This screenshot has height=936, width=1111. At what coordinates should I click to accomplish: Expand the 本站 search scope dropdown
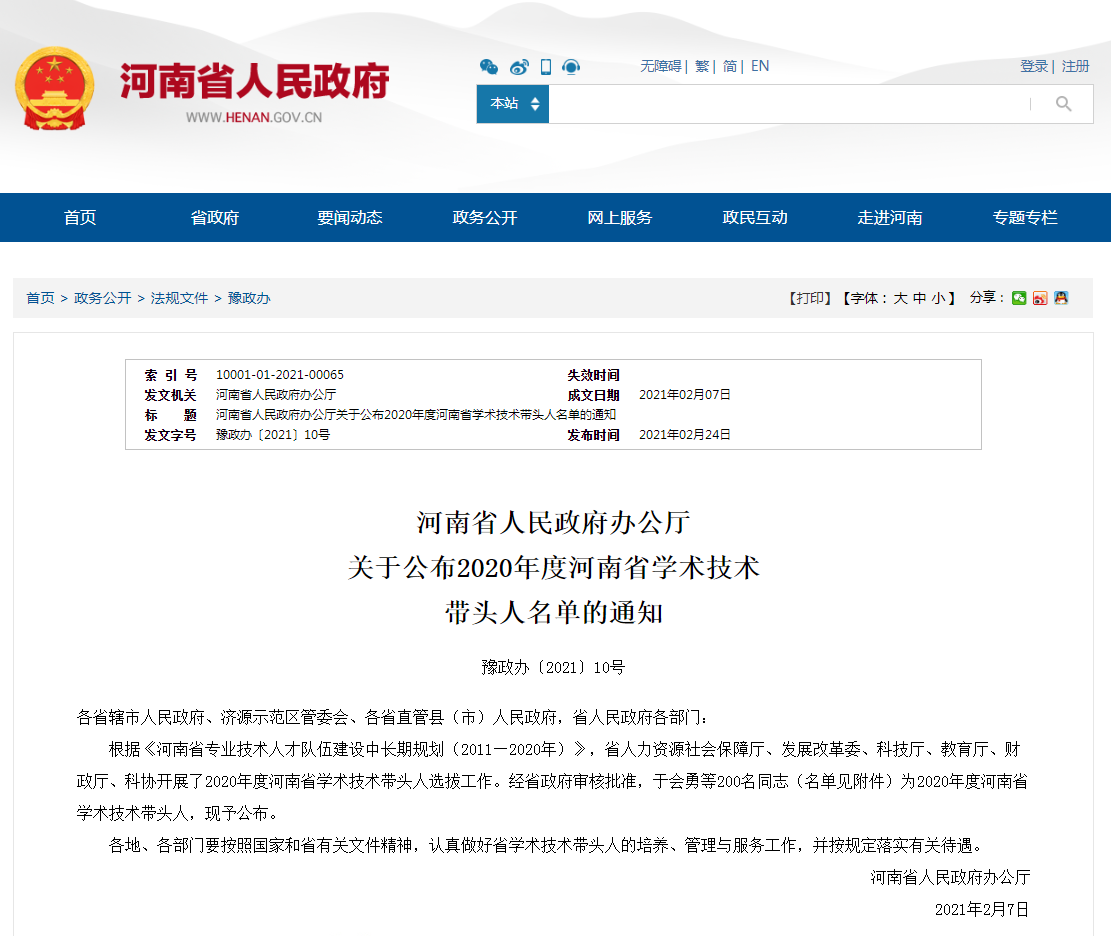click(513, 104)
